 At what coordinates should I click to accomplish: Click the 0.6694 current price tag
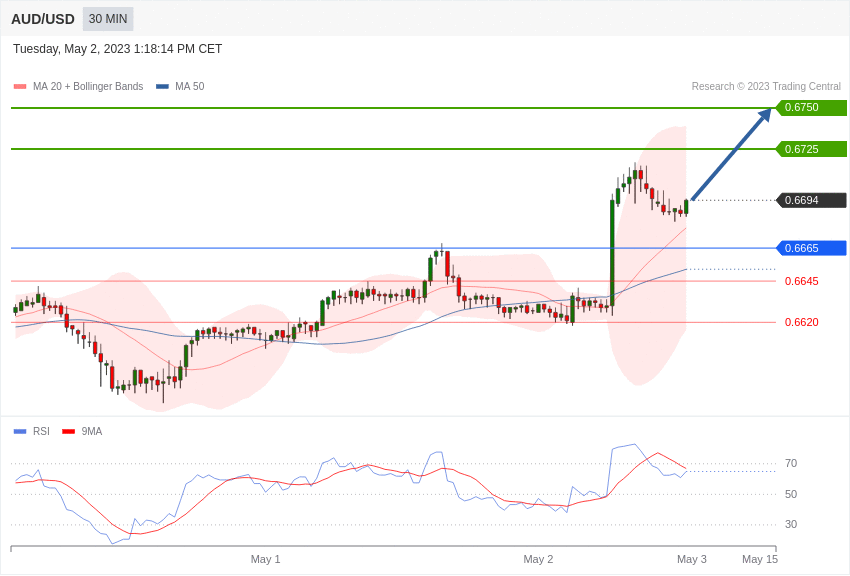[811, 200]
